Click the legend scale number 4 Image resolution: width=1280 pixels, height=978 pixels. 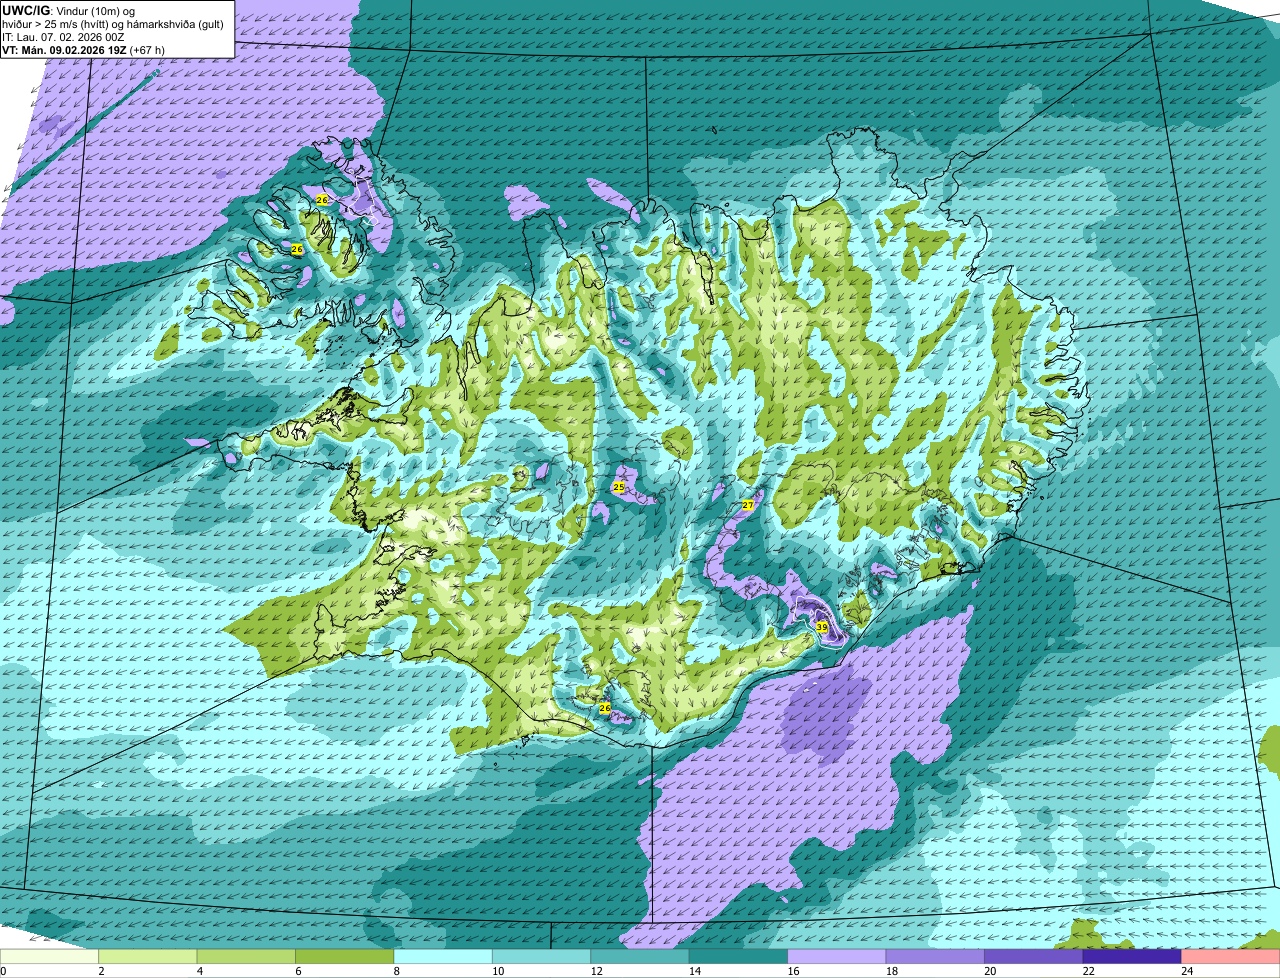[x=200, y=971]
